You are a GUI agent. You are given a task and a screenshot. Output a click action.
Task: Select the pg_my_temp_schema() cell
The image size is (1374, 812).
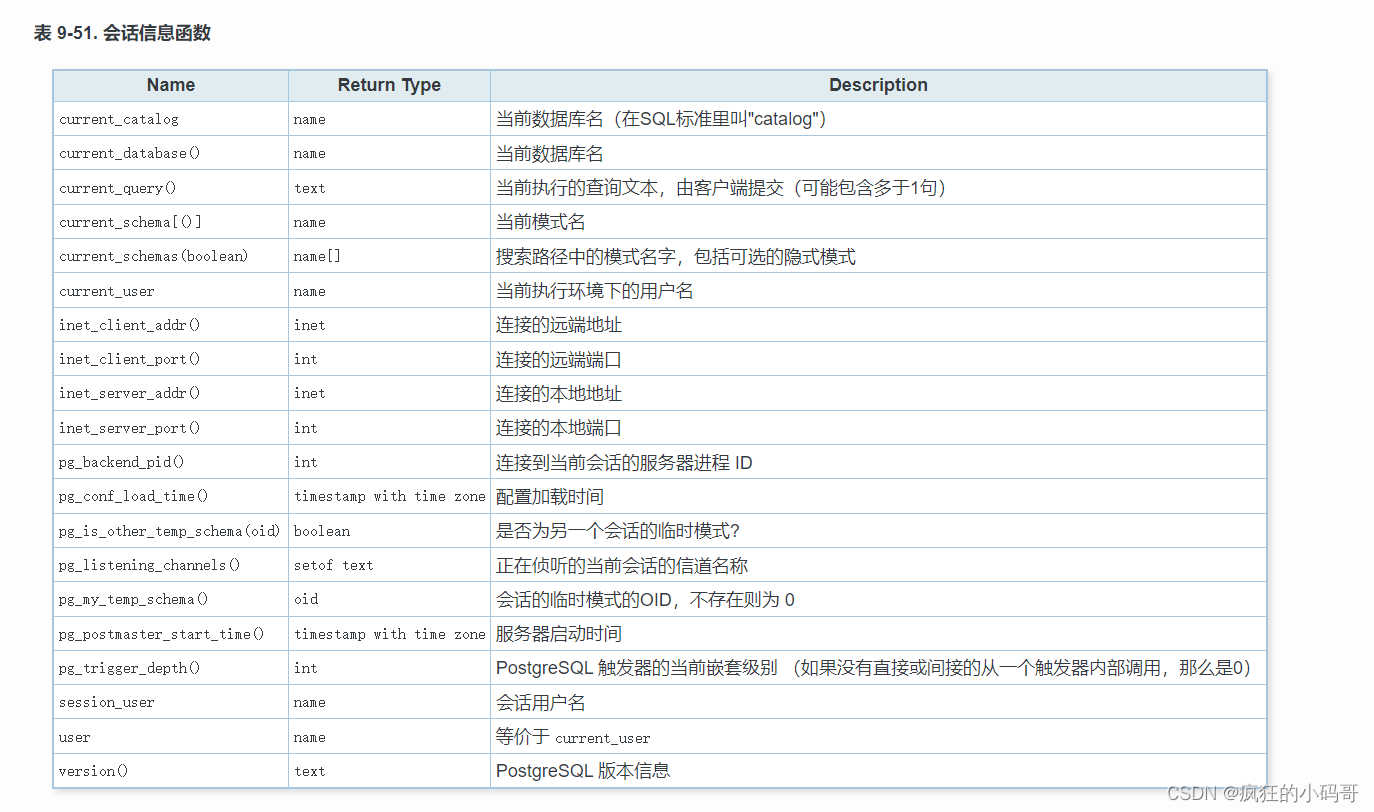tap(171, 599)
